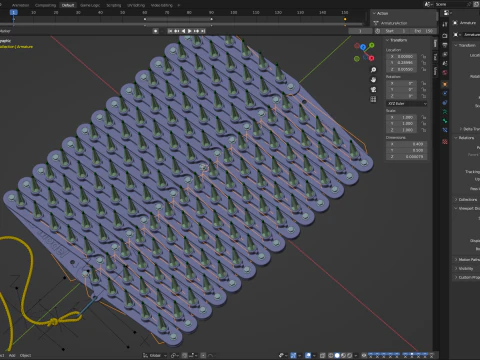
Task: Jump to previous keyframe
Action: (x=176, y=31)
